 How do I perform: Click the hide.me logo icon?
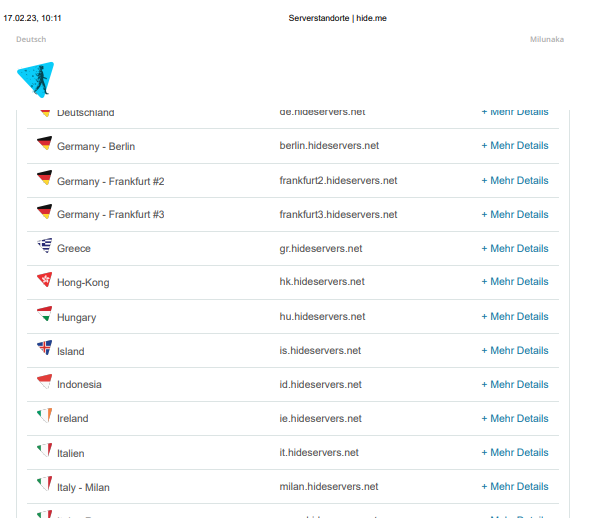[x=36, y=80]
